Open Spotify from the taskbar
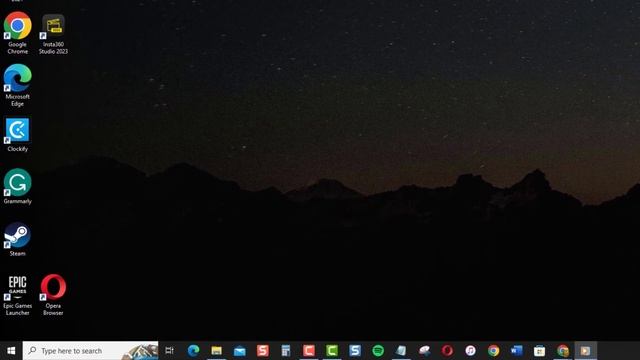This screenshot has width=640, height=360. coord(378,351)
